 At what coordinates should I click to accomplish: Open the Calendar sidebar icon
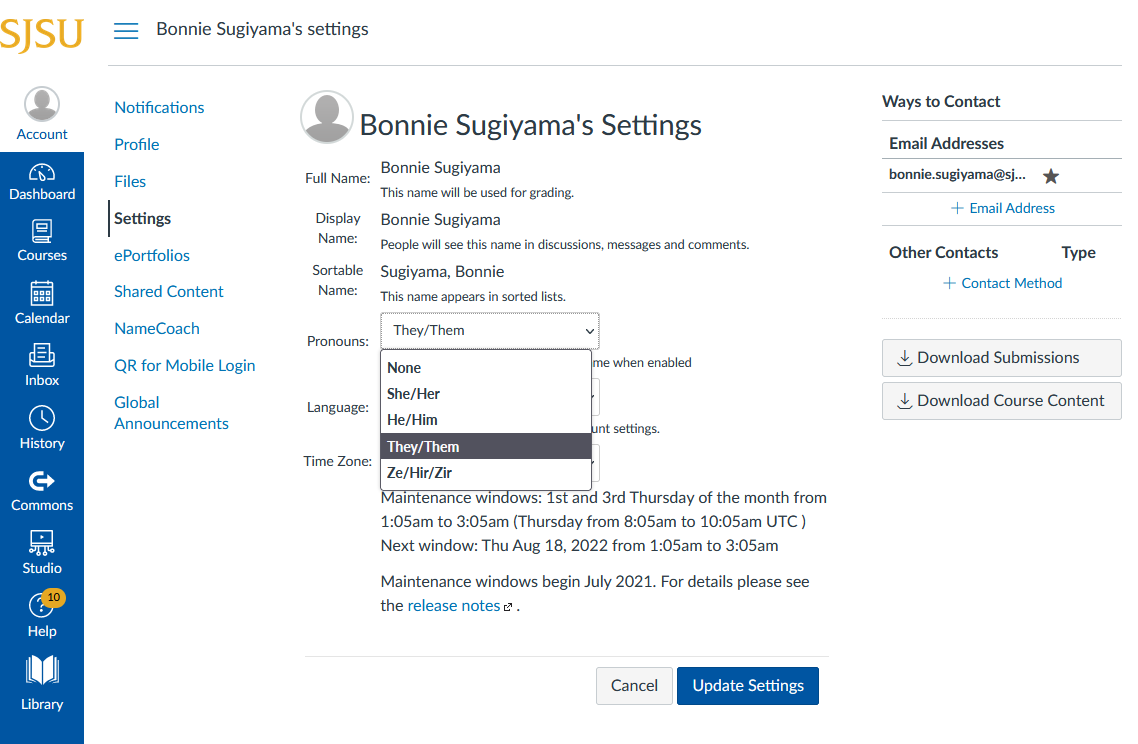(x=42, y=302)
